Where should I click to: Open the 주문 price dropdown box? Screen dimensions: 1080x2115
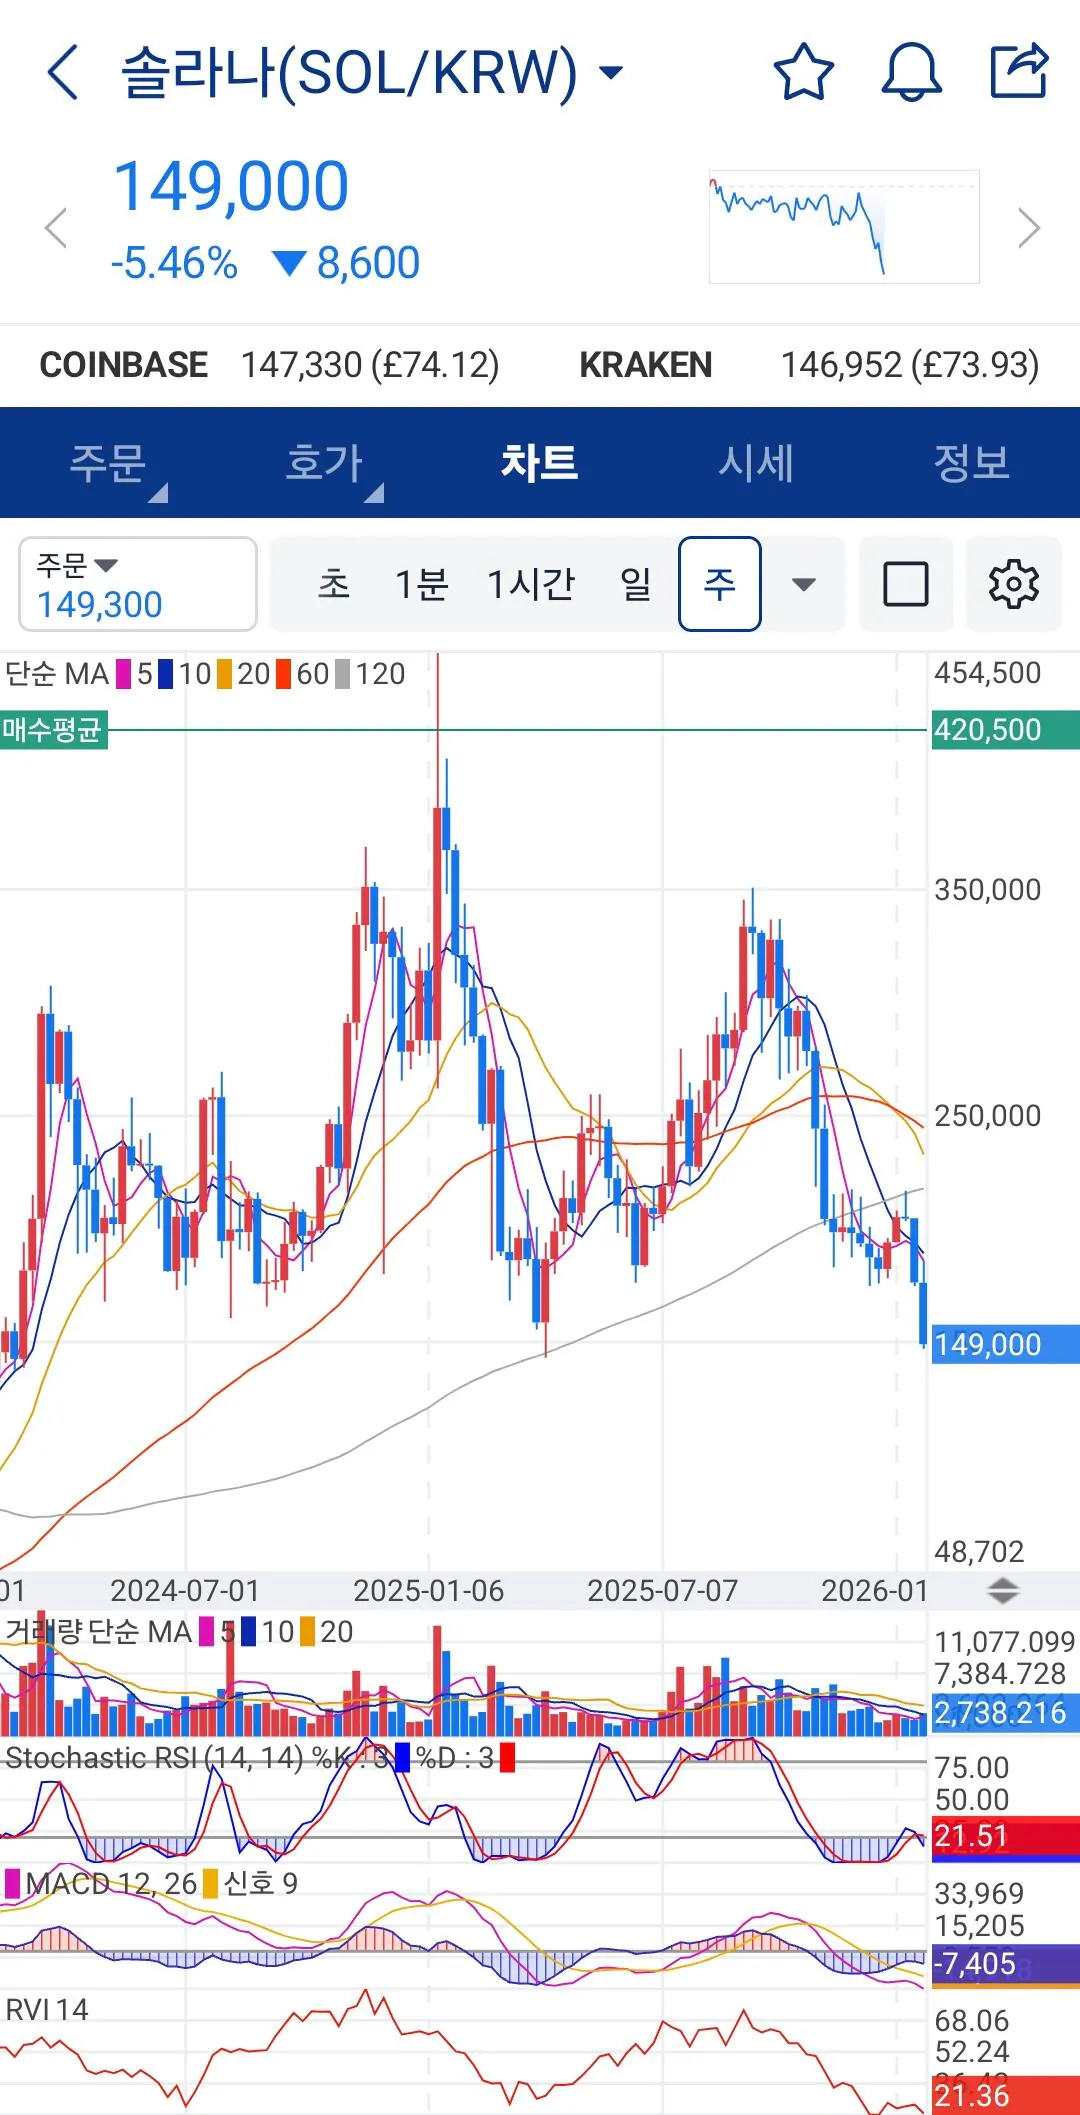pyautogui.click(x=138, y=584)
